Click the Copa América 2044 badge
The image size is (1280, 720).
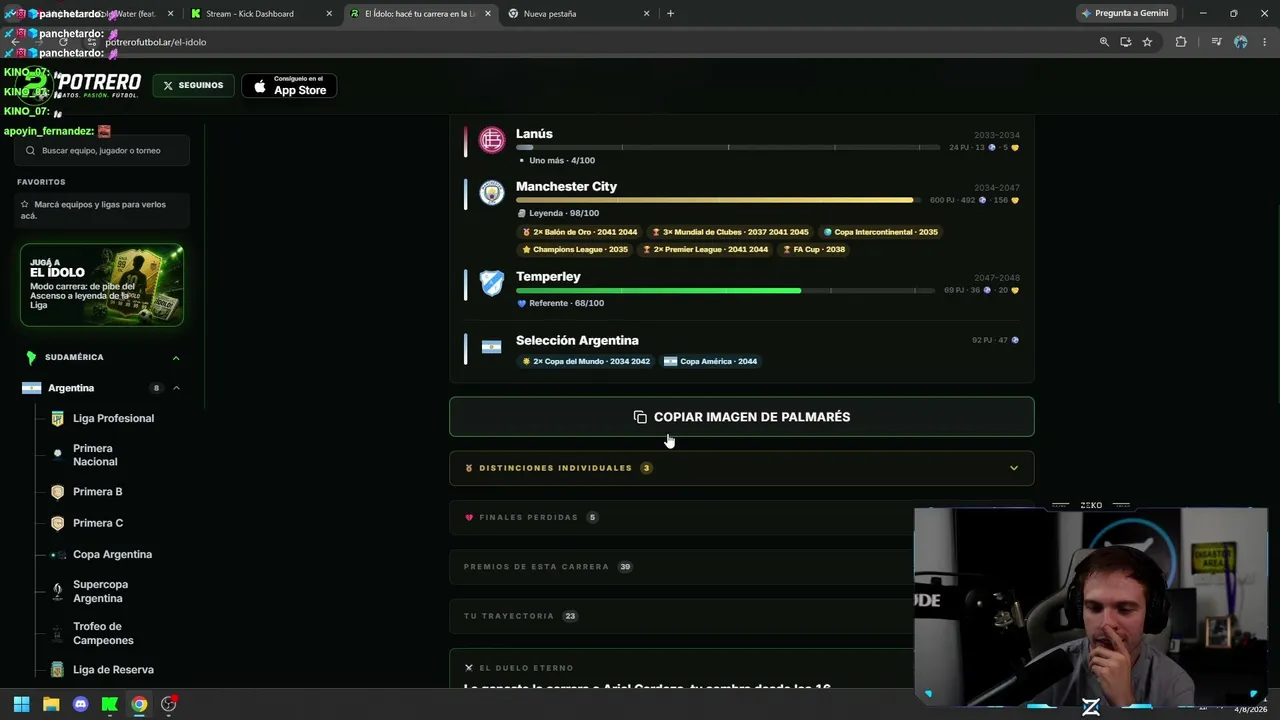(x=711, y=362)
